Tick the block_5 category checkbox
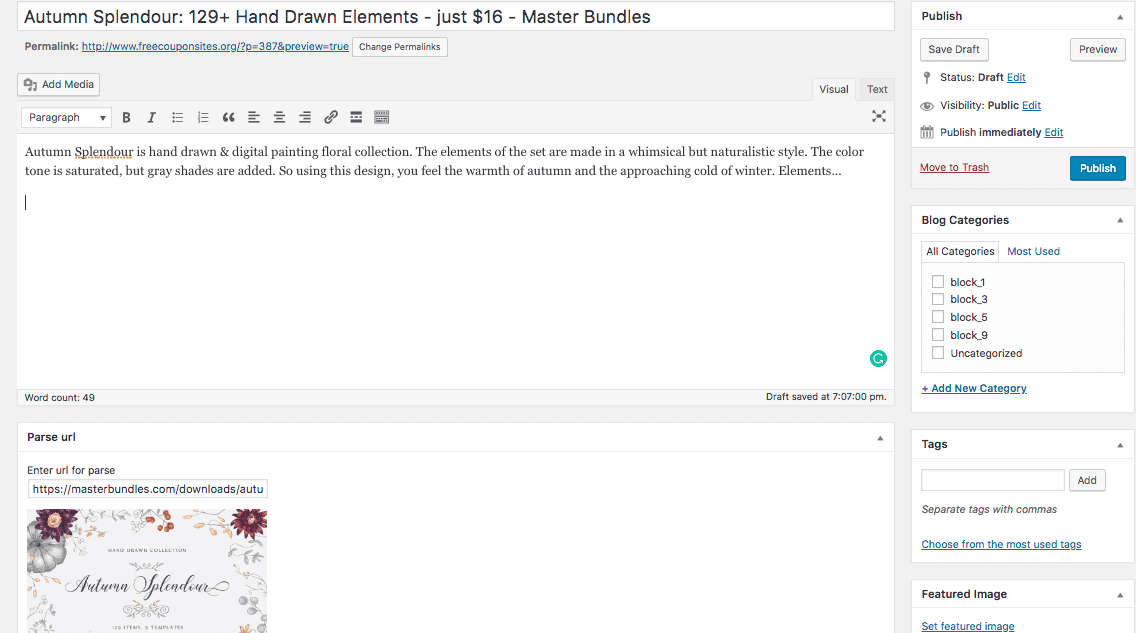 point(937,317)
